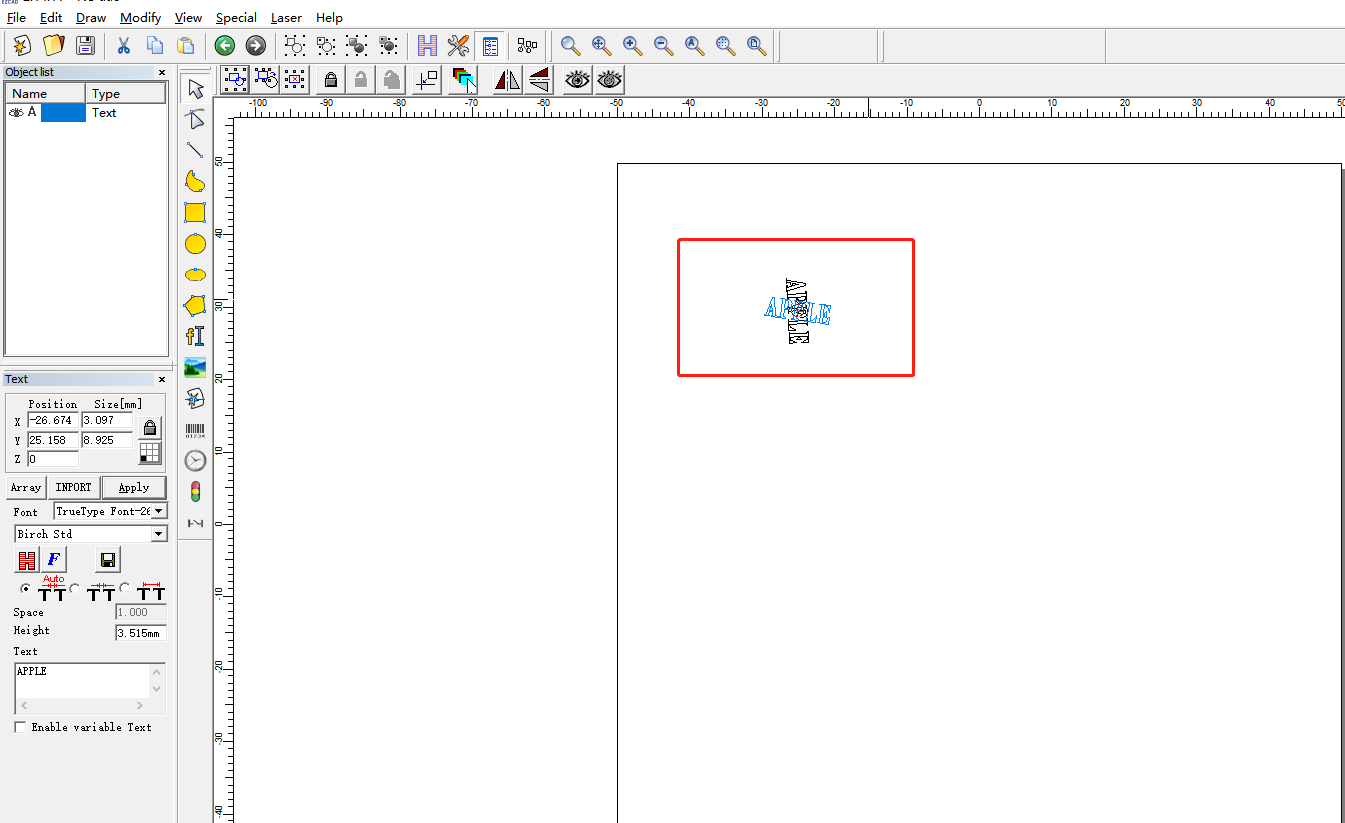Click the Height value field

(x=141, y=633)
